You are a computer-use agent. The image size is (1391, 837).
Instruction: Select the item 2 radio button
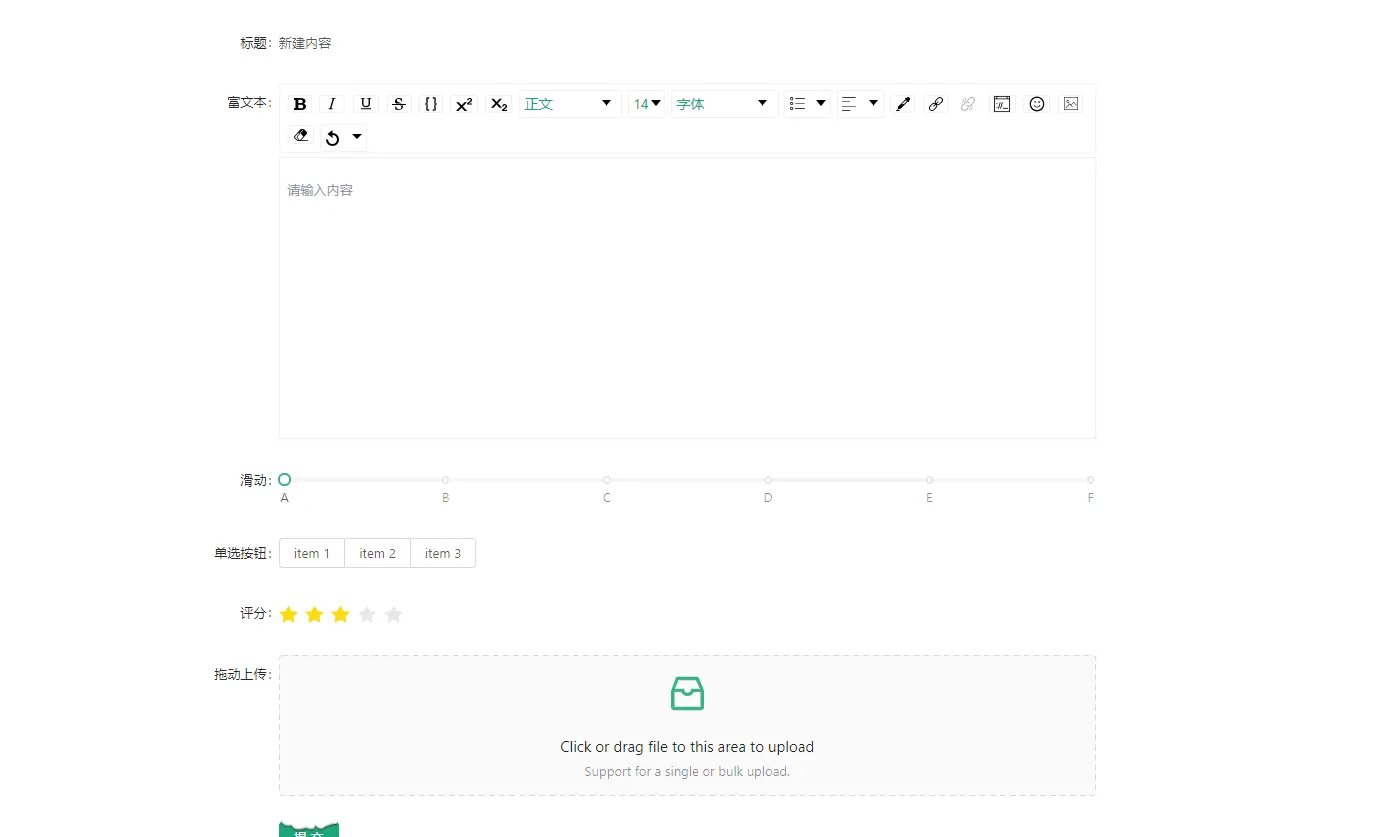click(x=378, y=553)
